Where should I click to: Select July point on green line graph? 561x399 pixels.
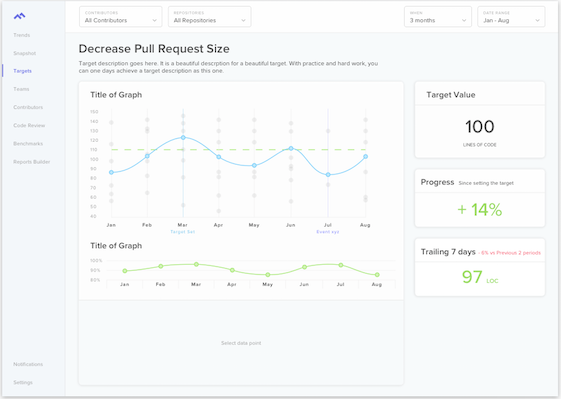(341, 265)
